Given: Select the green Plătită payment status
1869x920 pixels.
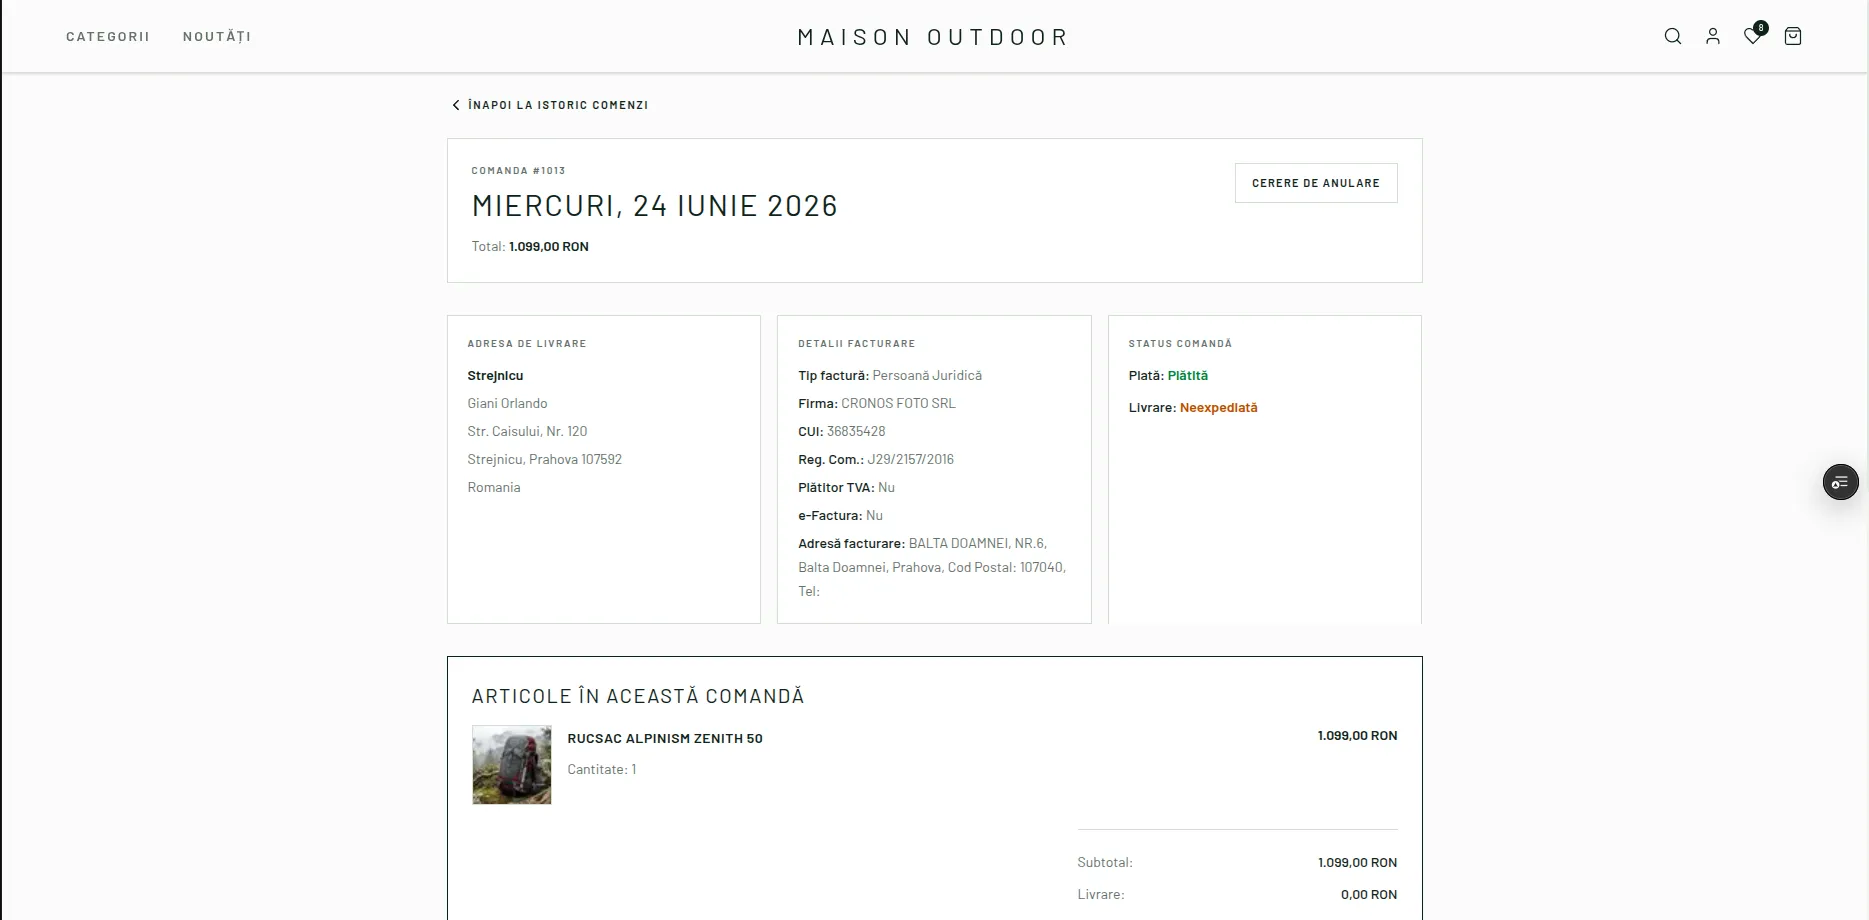Looking at the screenshot, I should click(x=1188, y=376).
